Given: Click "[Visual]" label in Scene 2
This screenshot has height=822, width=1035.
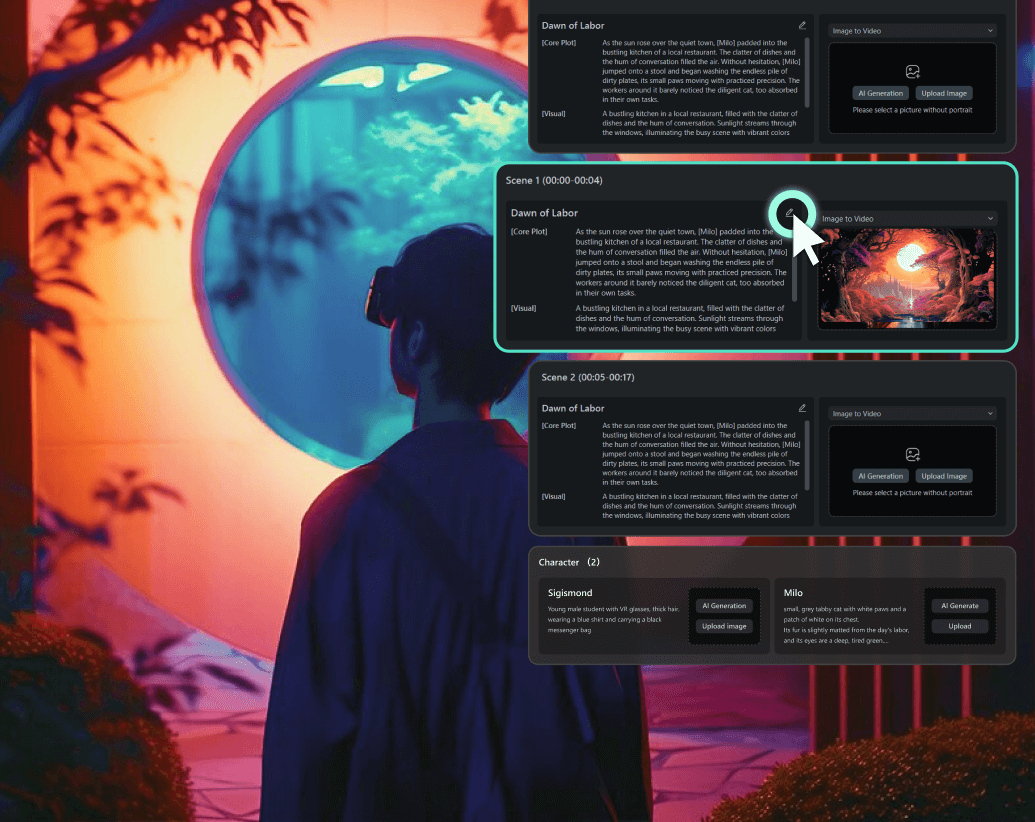Looking at the screenshot, I should 553,497.
